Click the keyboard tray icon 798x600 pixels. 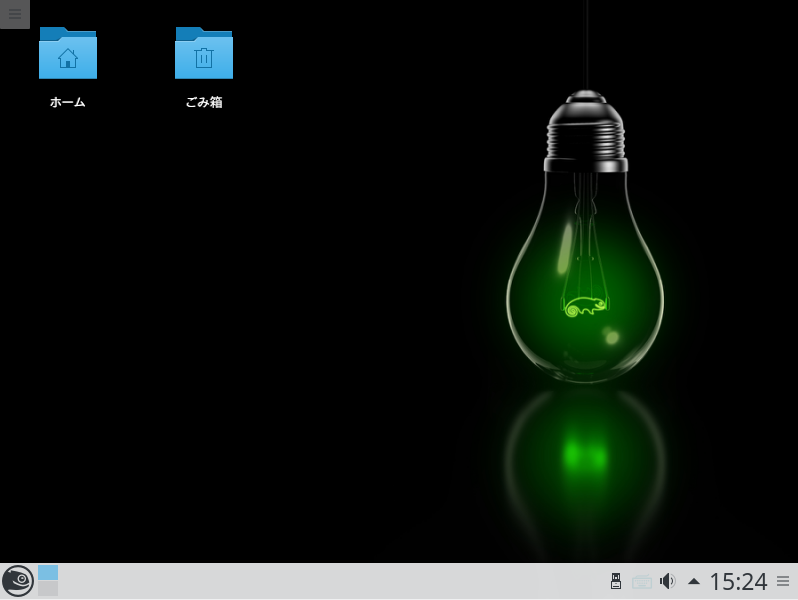[x=642, y=581]
